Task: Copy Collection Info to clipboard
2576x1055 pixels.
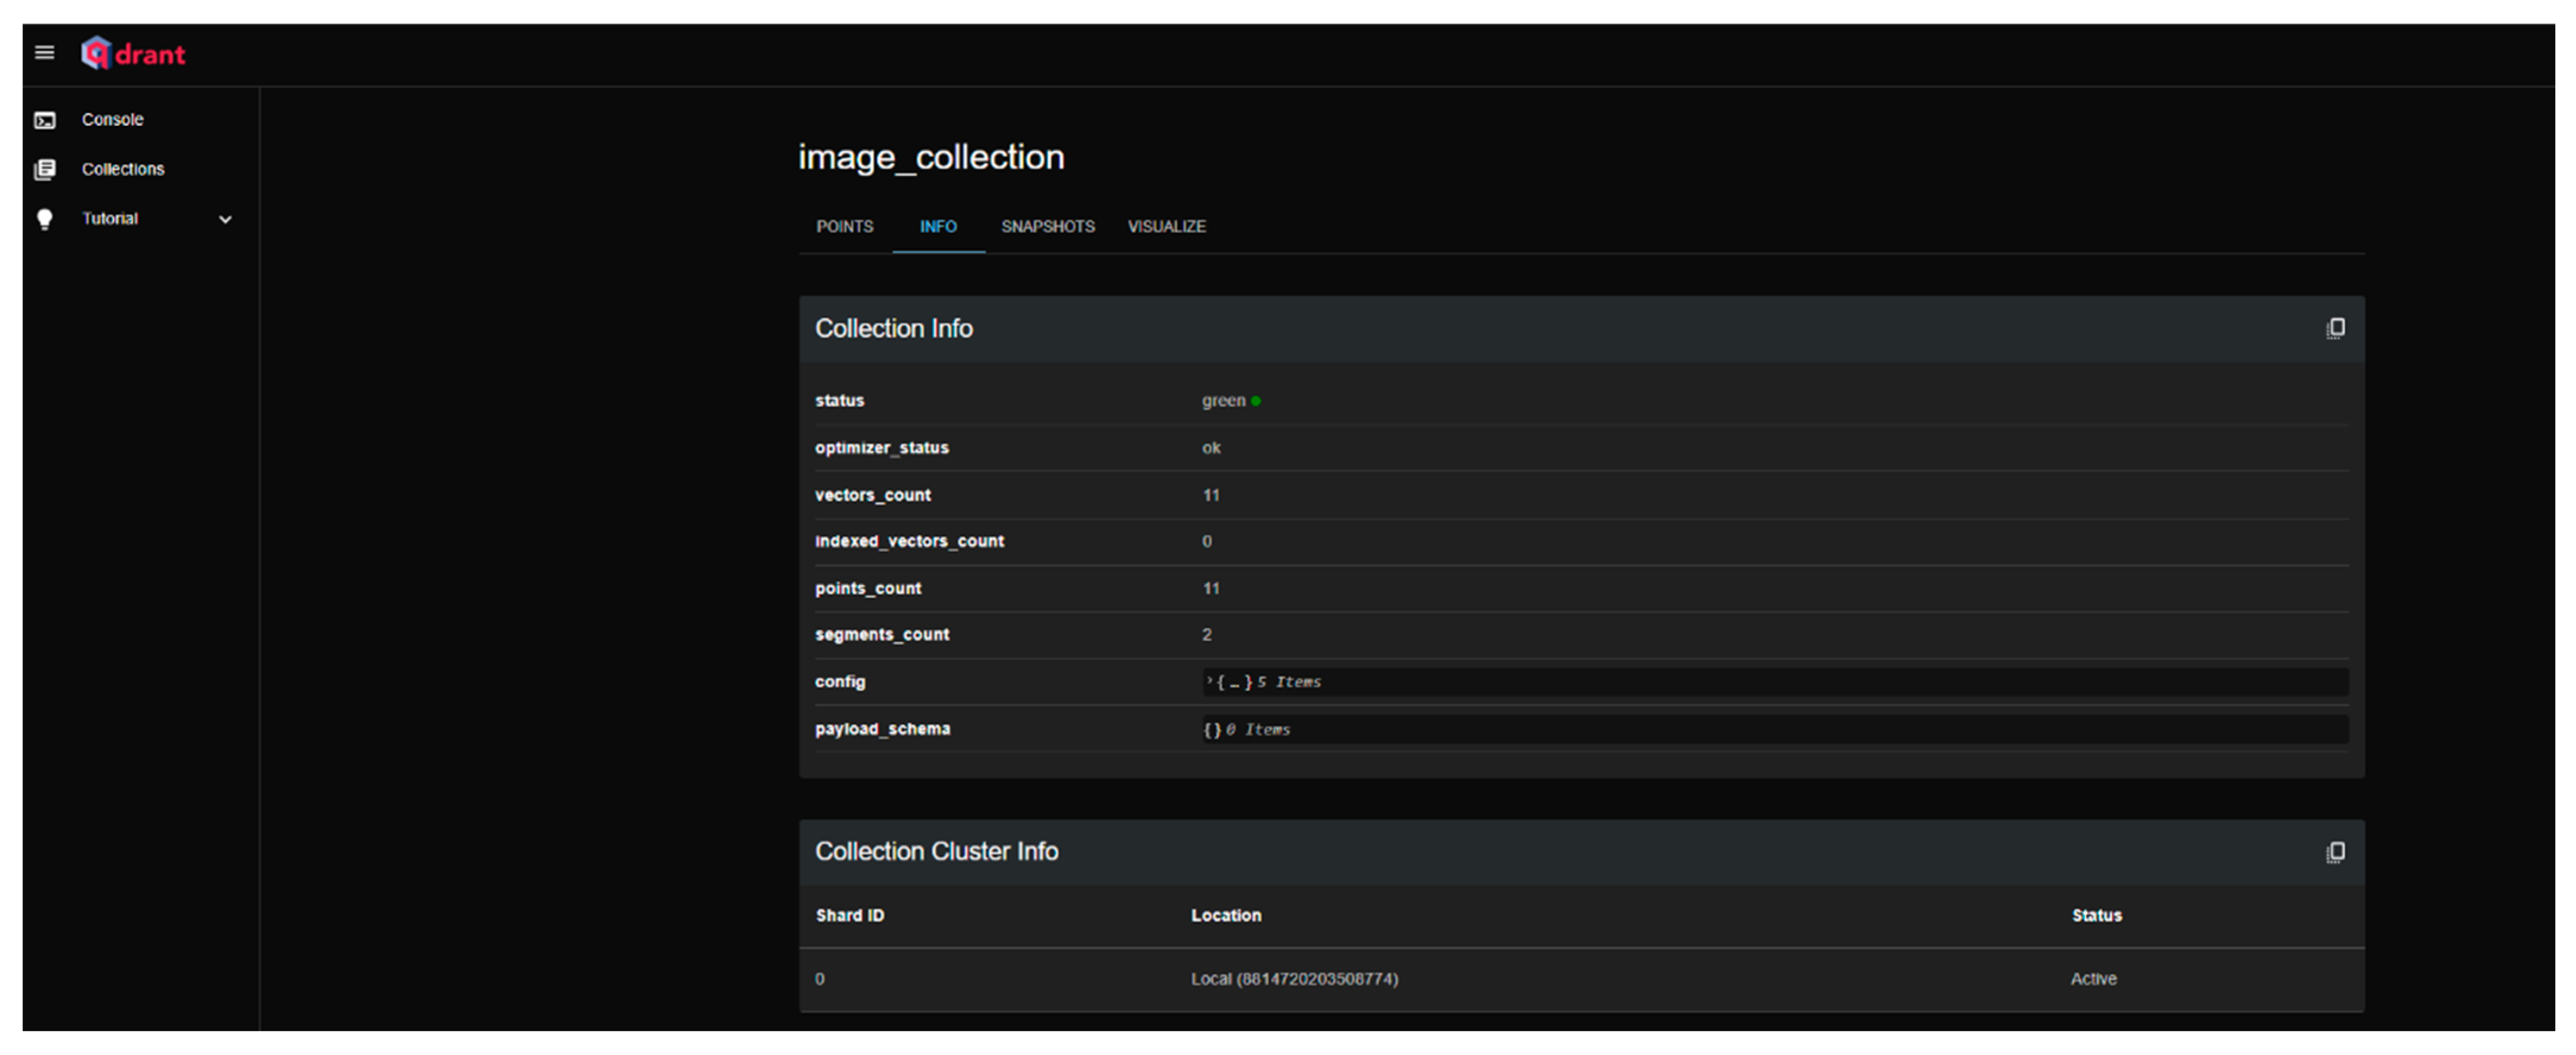Action: (x=2335, y=329)
